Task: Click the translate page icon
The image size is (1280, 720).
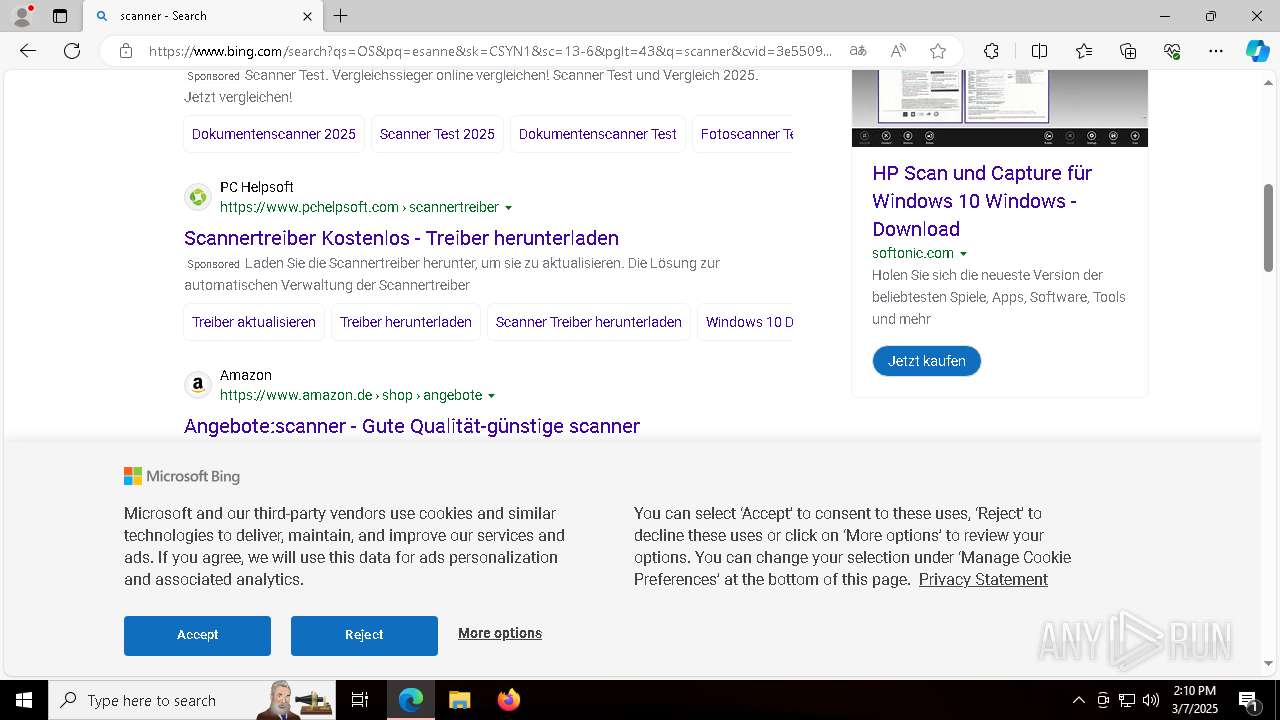Action: point(858,51)
